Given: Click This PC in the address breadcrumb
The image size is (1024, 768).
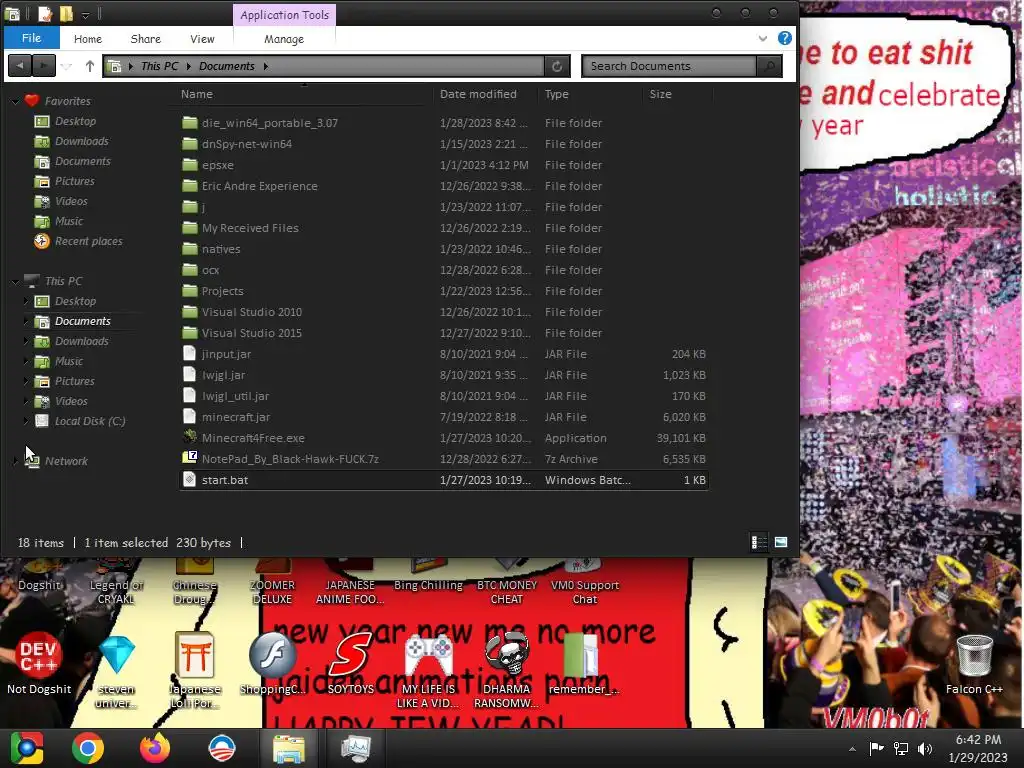Looking at the screenshot, I should coord(159,66).
